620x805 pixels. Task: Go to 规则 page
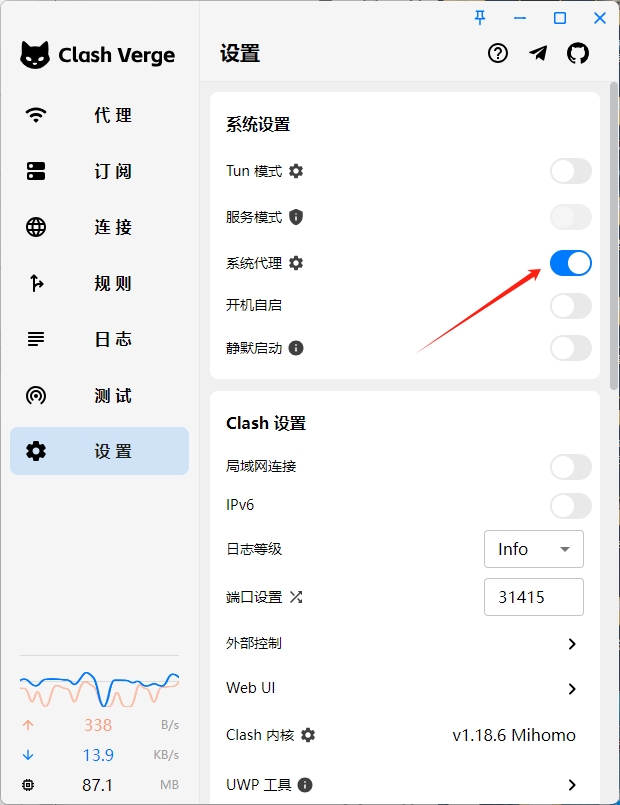(100, 283)
